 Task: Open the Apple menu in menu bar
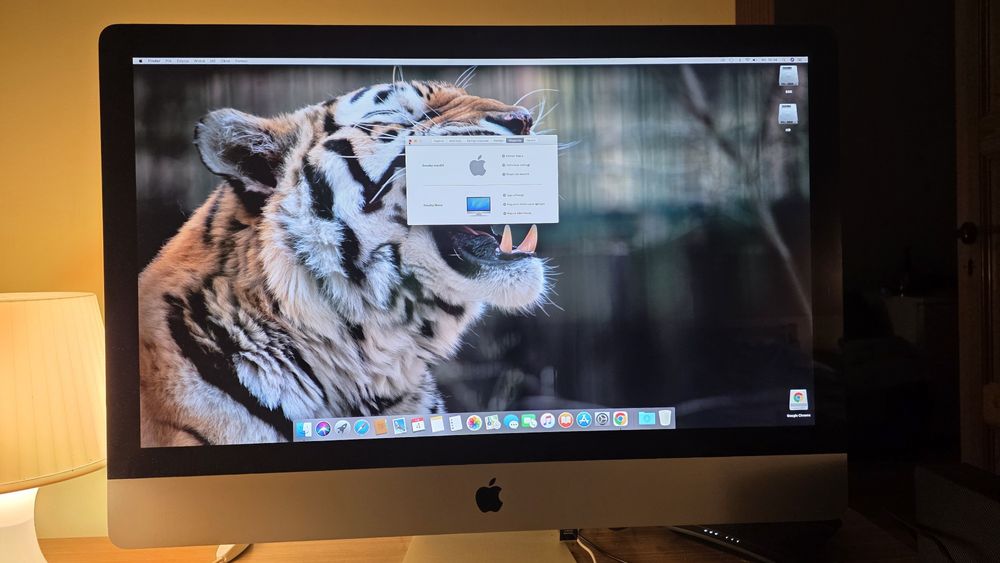pyautogui.click(x=141, y=61)
